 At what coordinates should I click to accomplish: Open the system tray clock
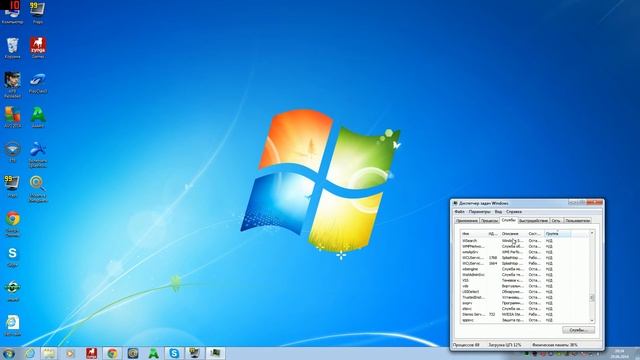[x=620, y=353]
